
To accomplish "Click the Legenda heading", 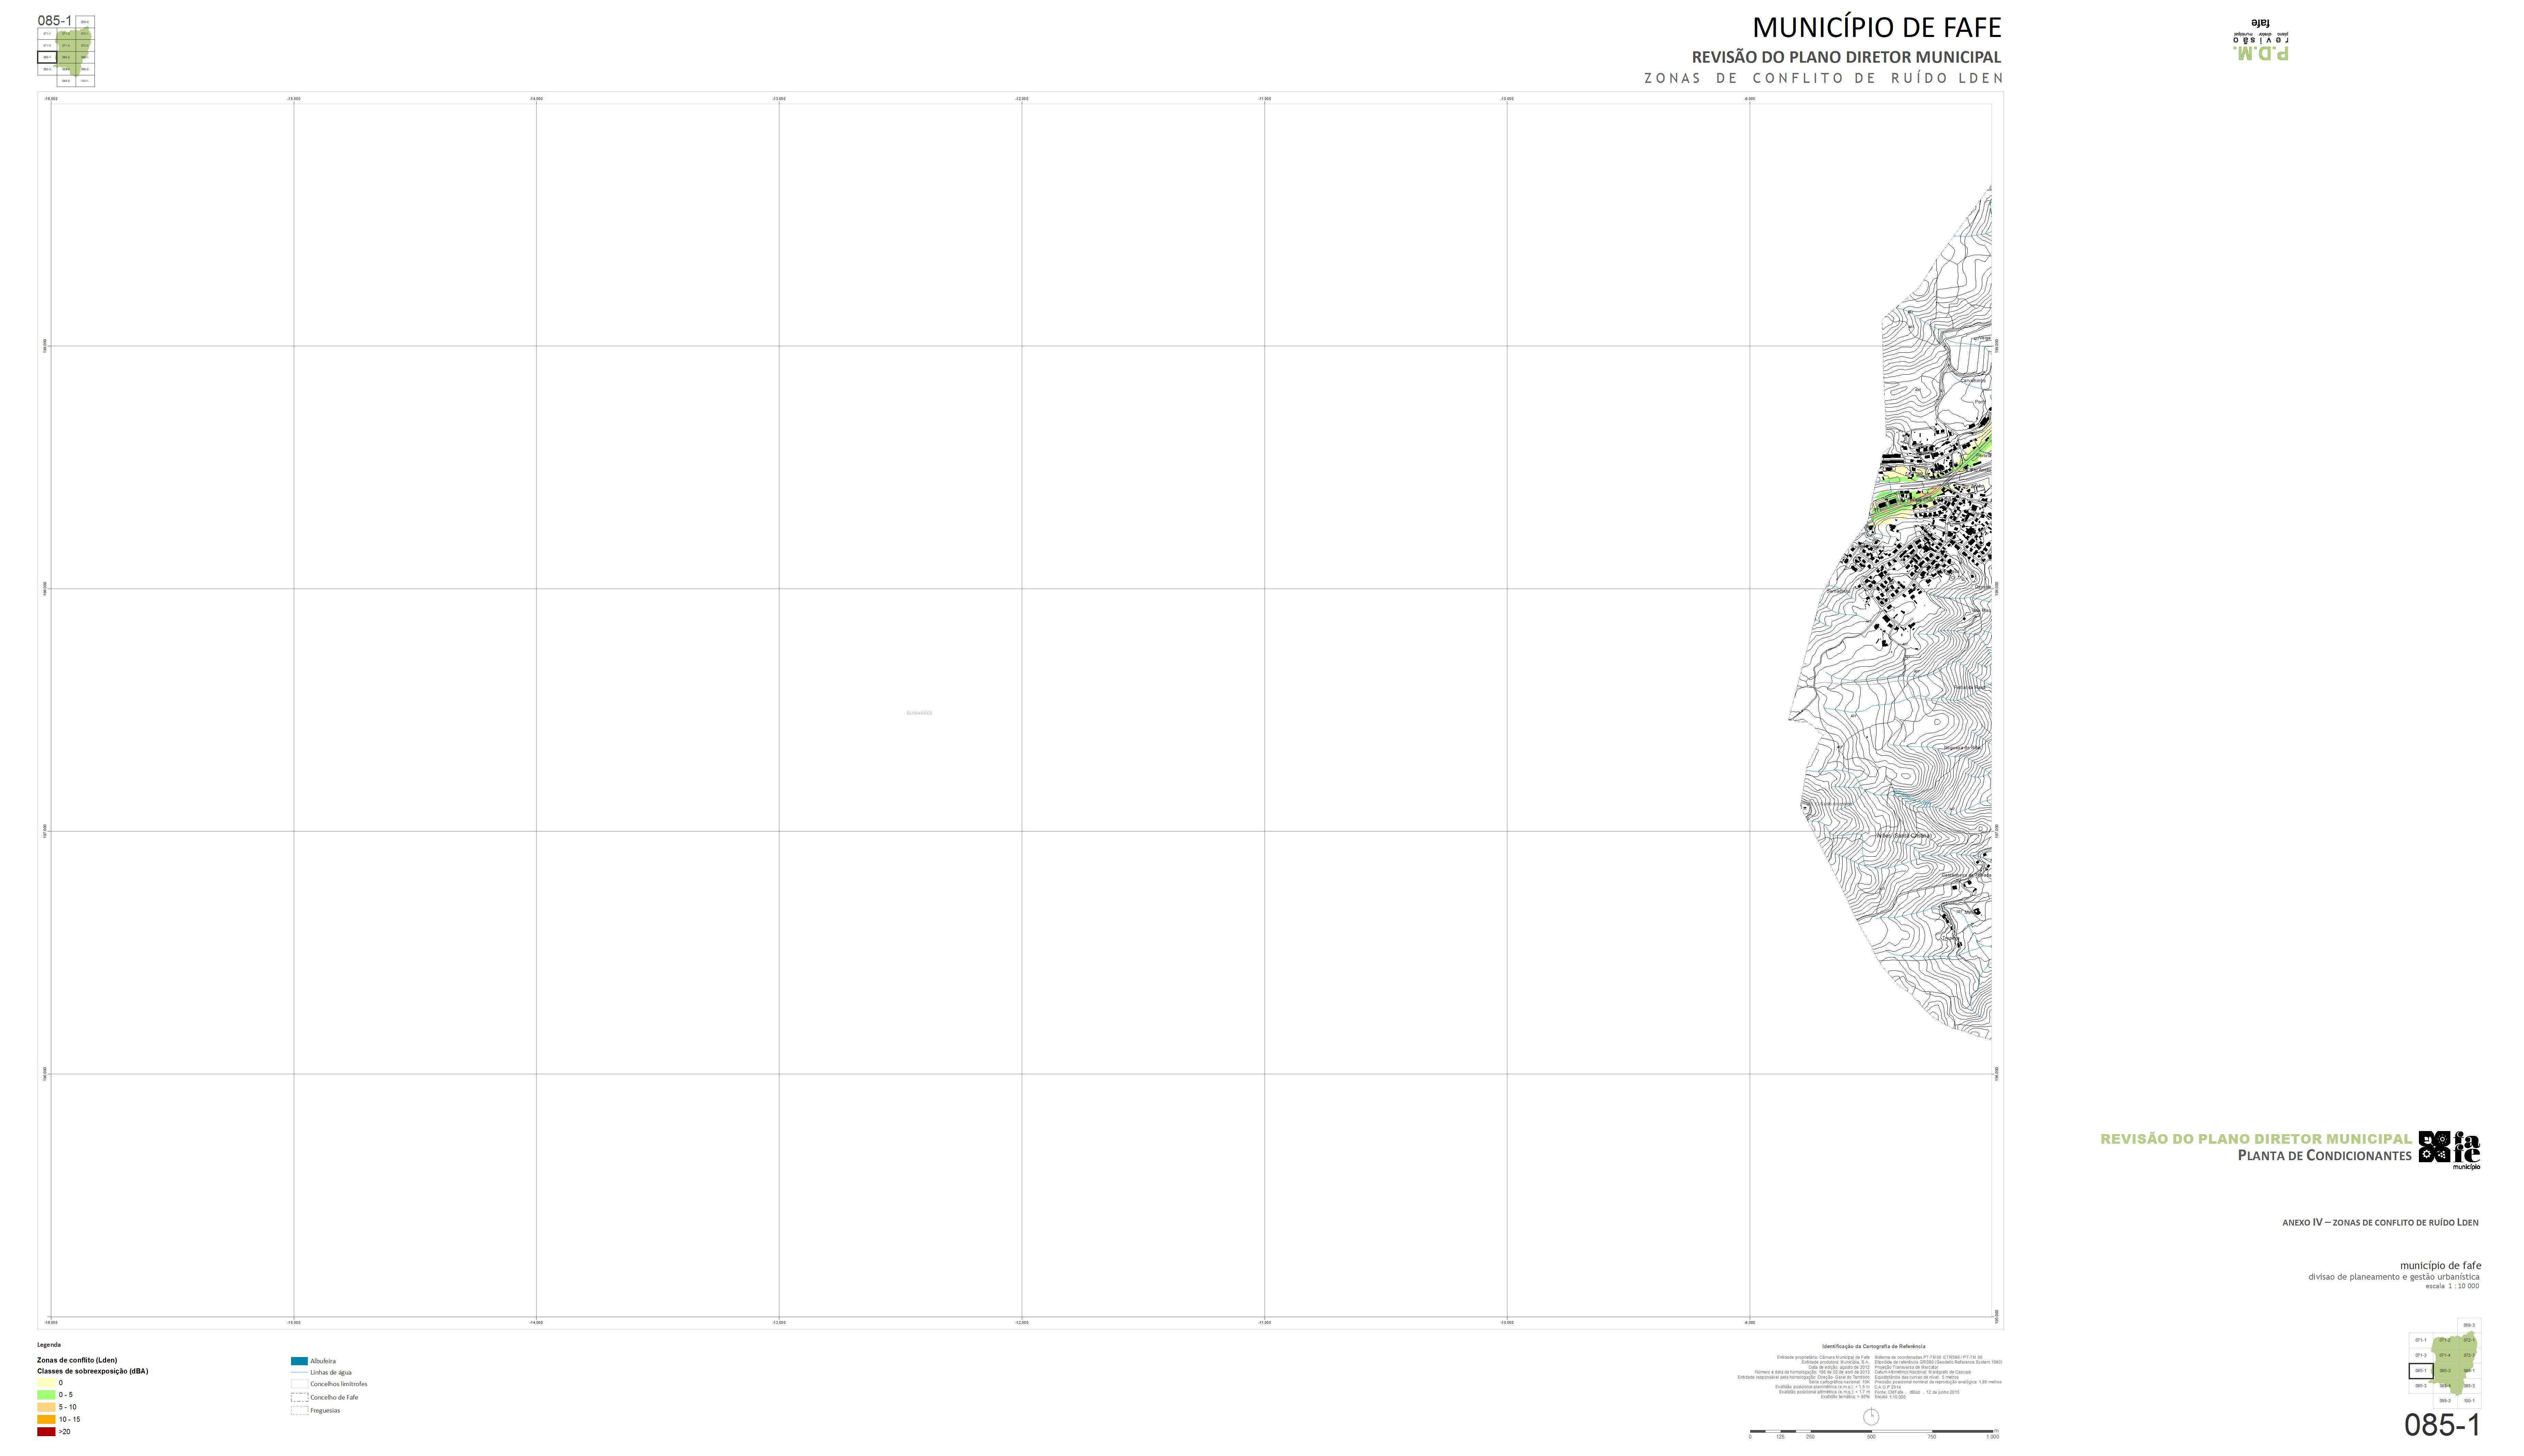I will 49,1345.
